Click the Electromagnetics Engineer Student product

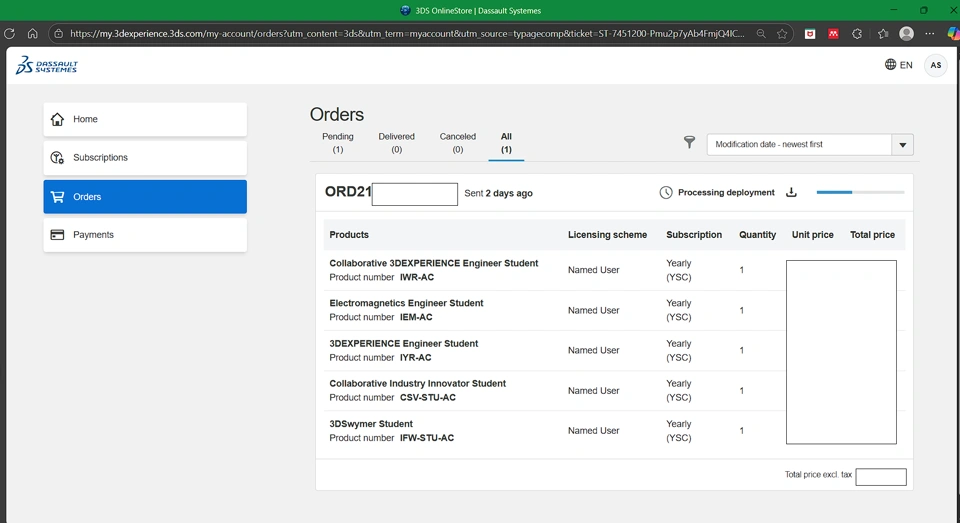click(406, 303)
